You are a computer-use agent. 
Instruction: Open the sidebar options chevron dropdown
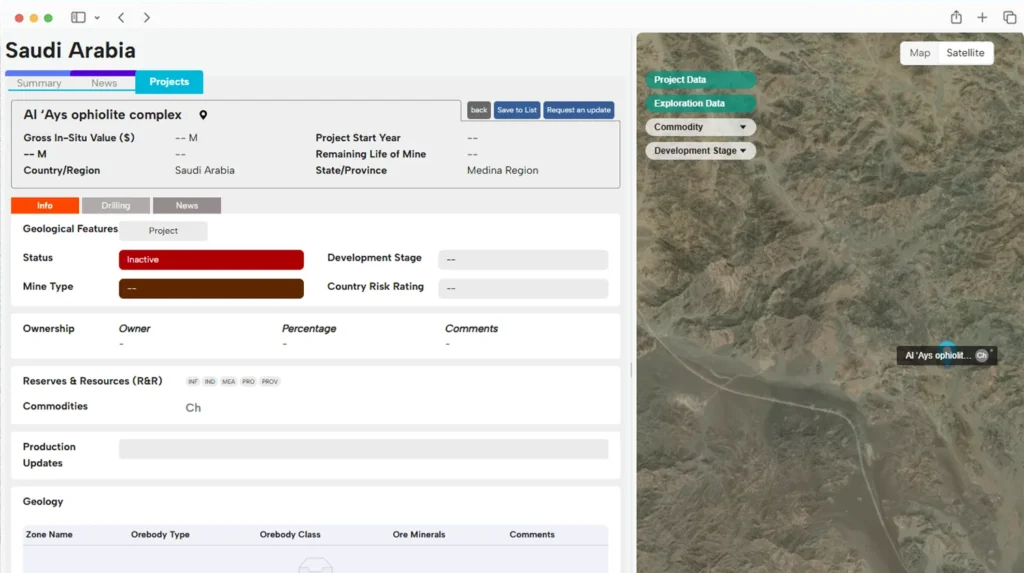click(x=97, y=18)
